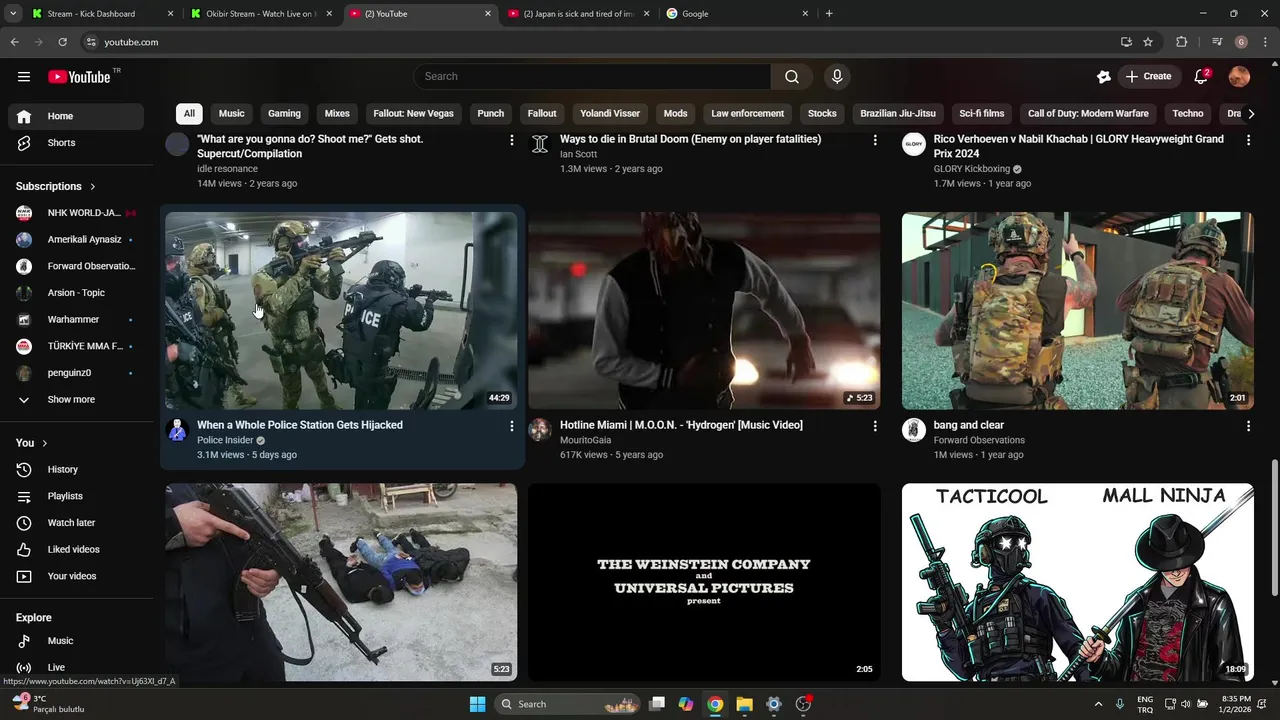Select the Law enforcement chip
This screenshot has height=720, width=1280.
pos(747,113)
